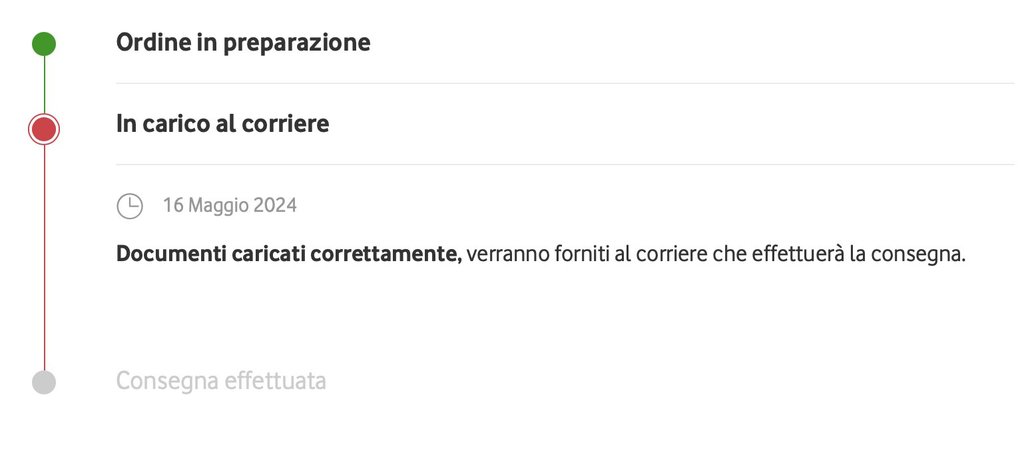This screenshot has height=449, width=1024.
Task: Click the 16 Maggio 2024 date text
Action: (x=229, y=206)
